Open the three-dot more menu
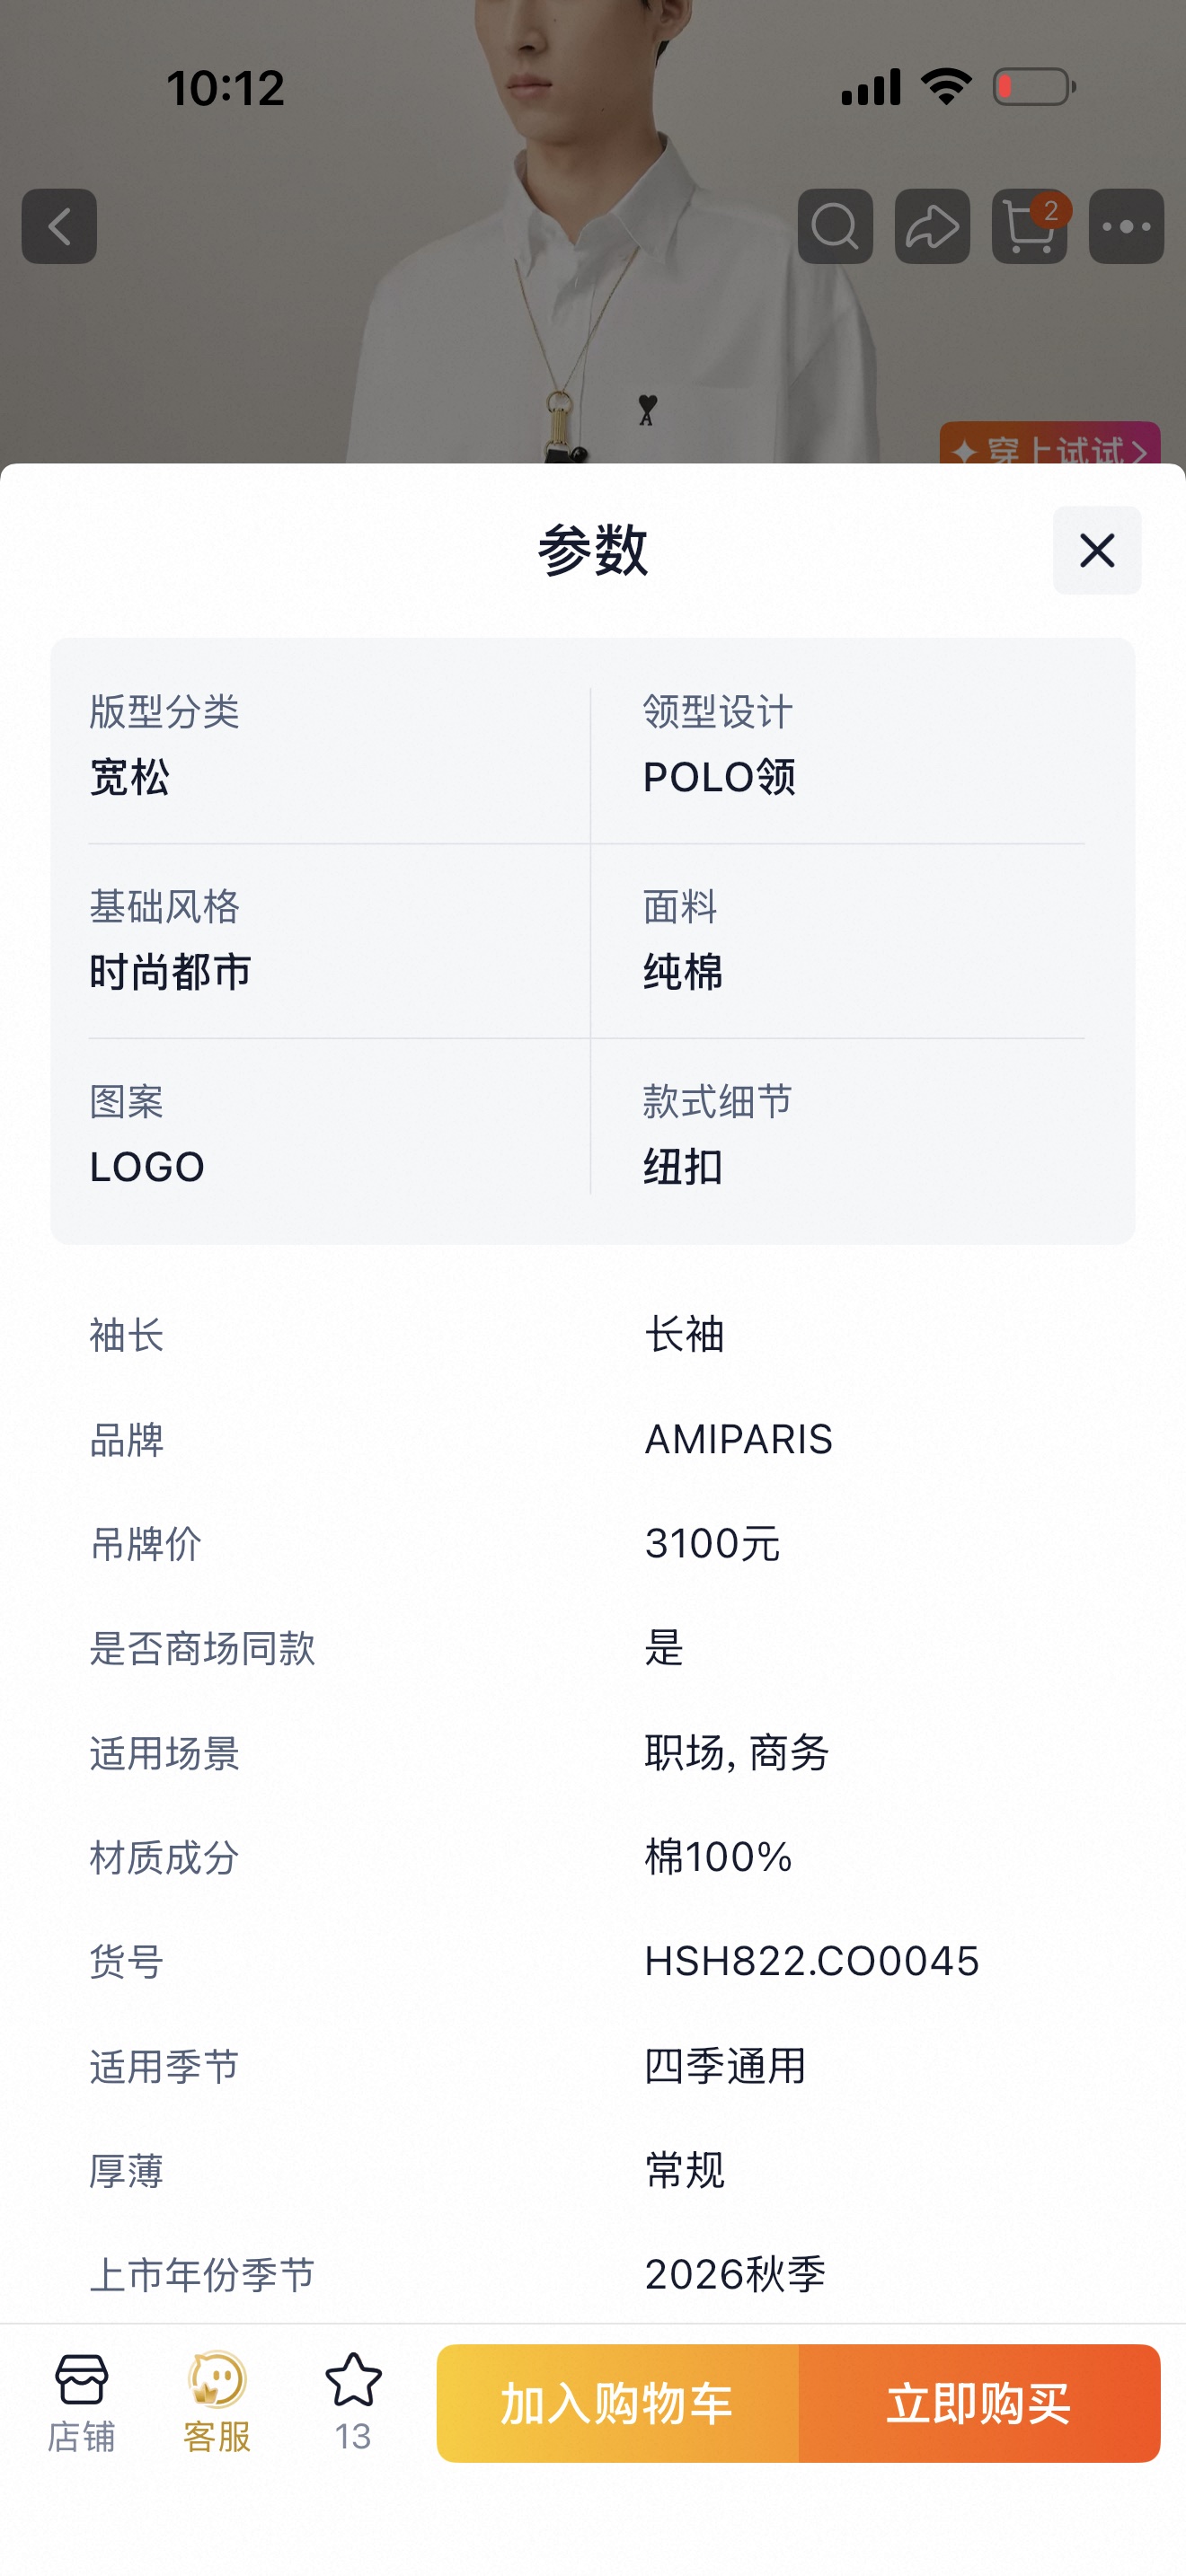This screenshot has width=1186, height=2576. point(1126,226)
